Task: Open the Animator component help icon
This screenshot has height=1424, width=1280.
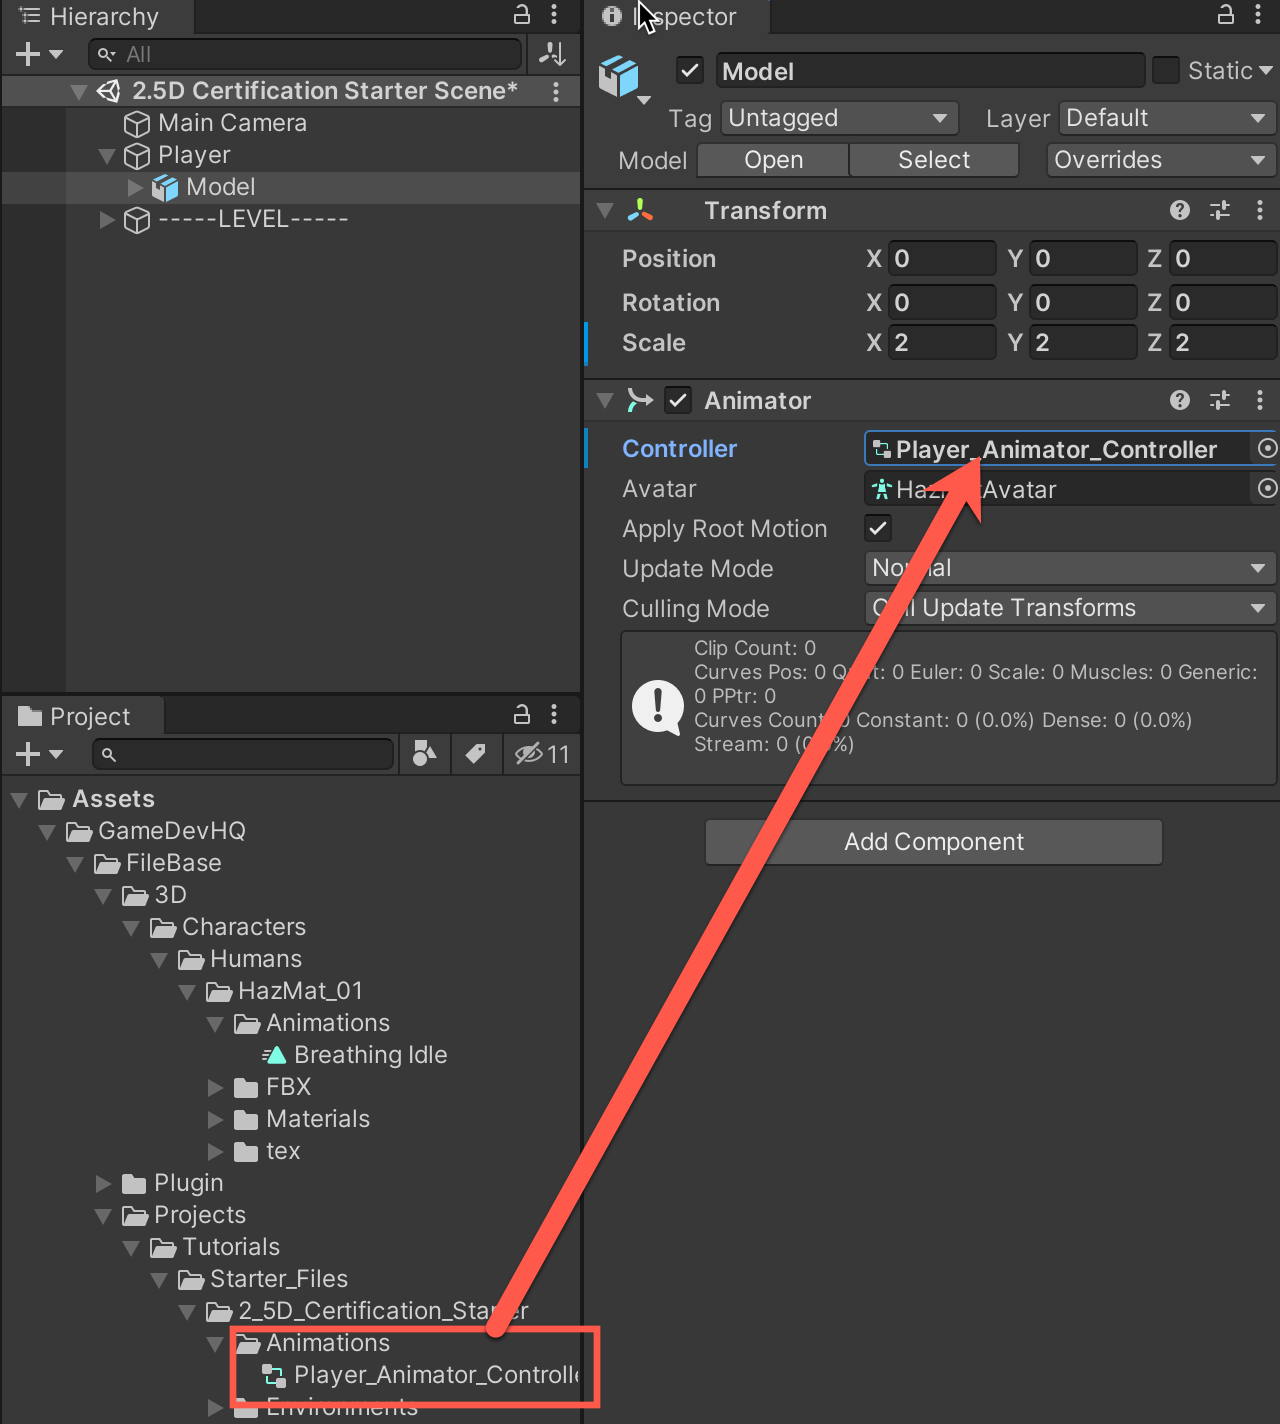Action: tap(1180, 400)
